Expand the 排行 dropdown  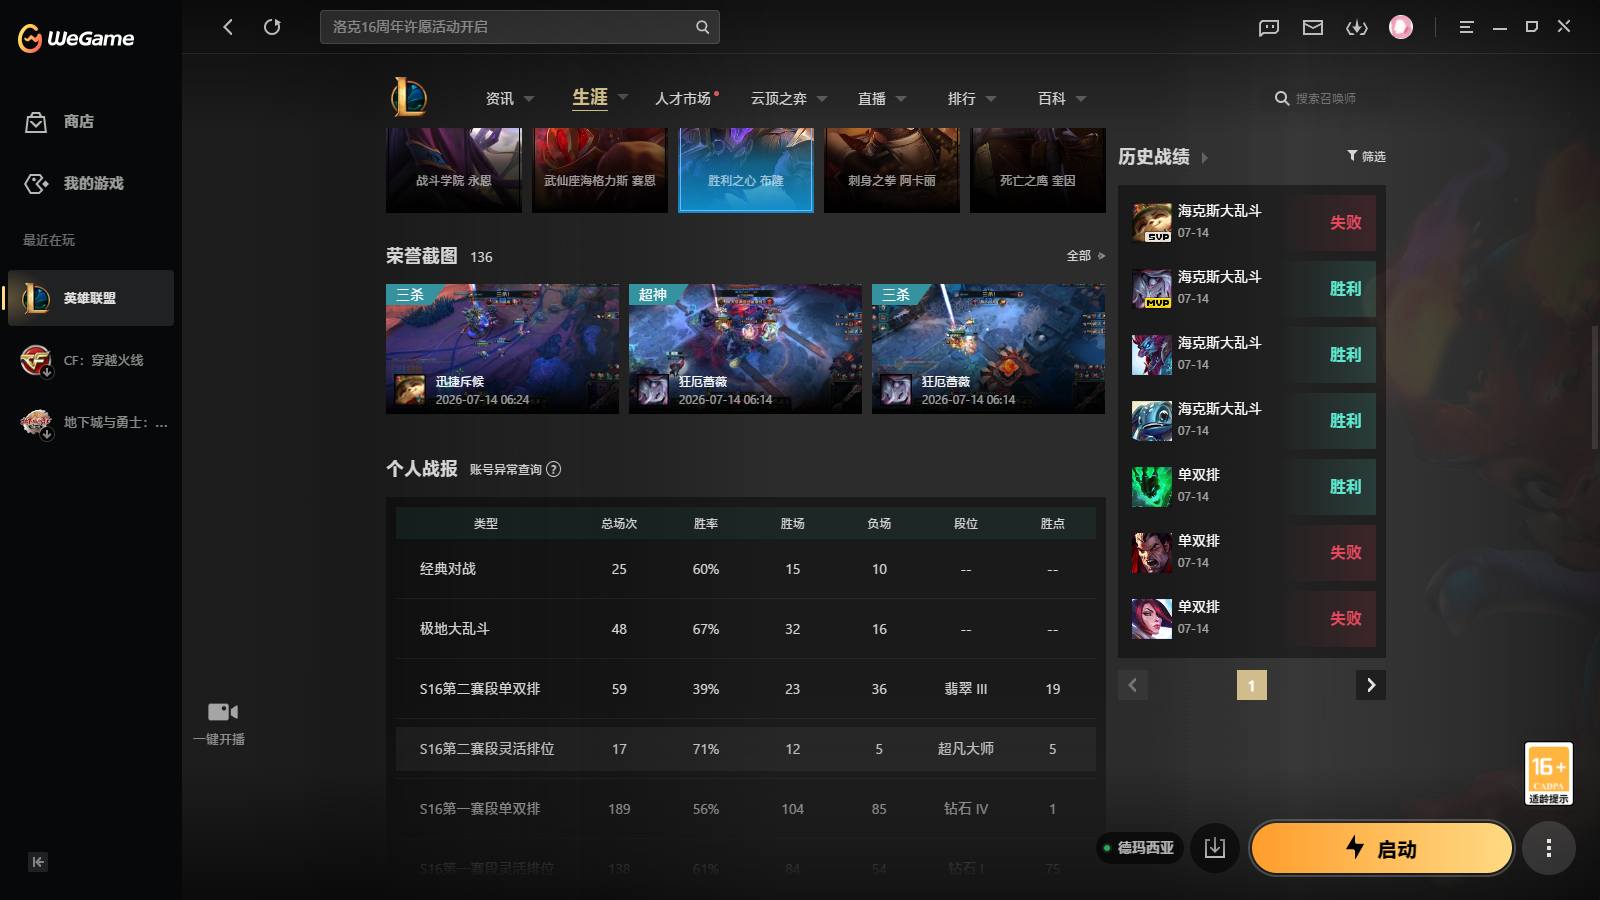point(991,99)
